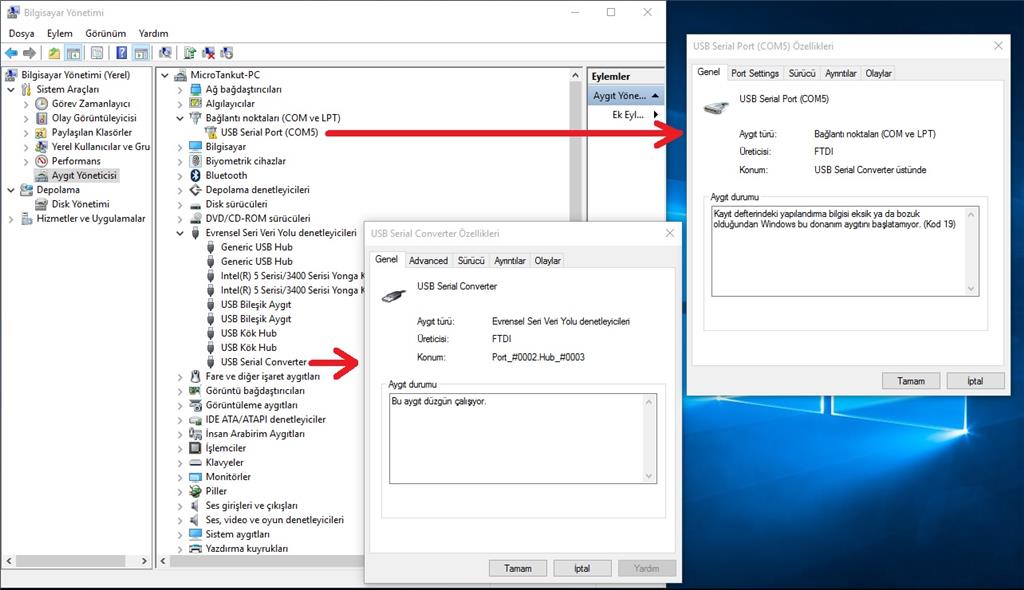Screen dimensions: 1024x590
Task: Expand Disk sürücüleri category
Action: [x=180, y=205]
